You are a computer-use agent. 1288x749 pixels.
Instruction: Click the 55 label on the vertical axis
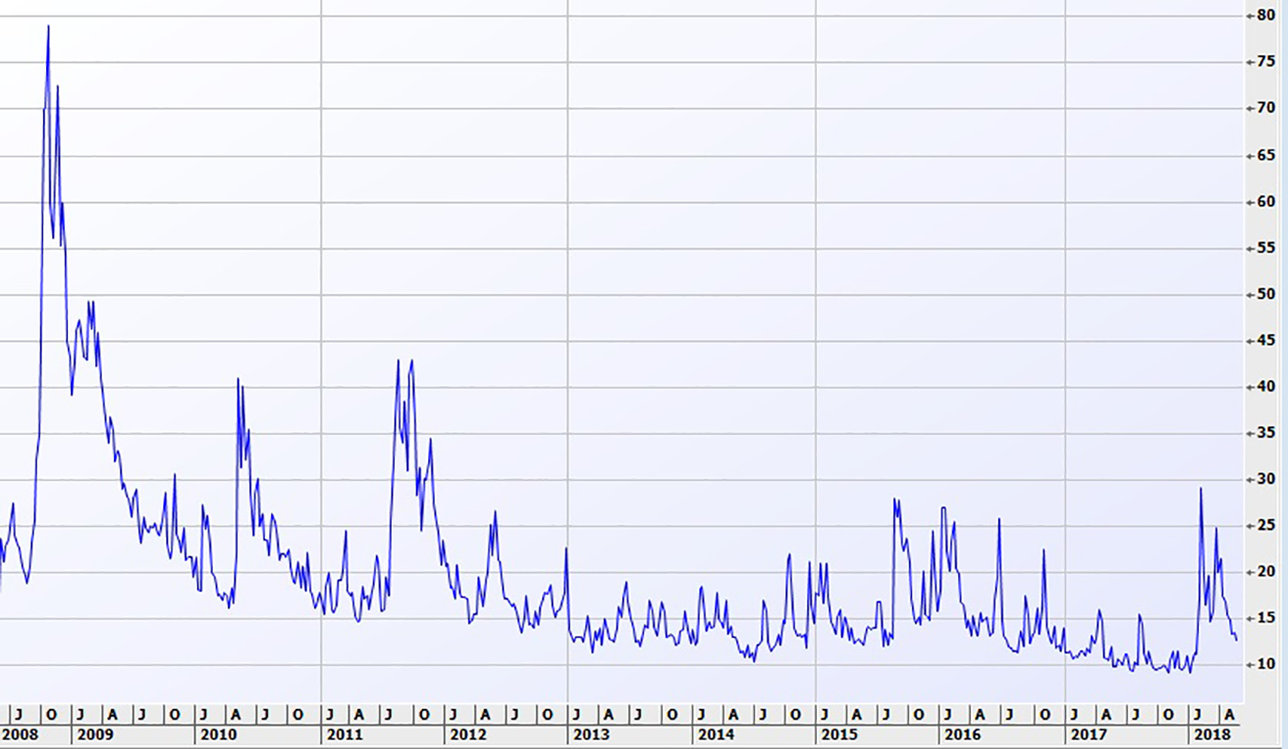[x=1265, y=247]
